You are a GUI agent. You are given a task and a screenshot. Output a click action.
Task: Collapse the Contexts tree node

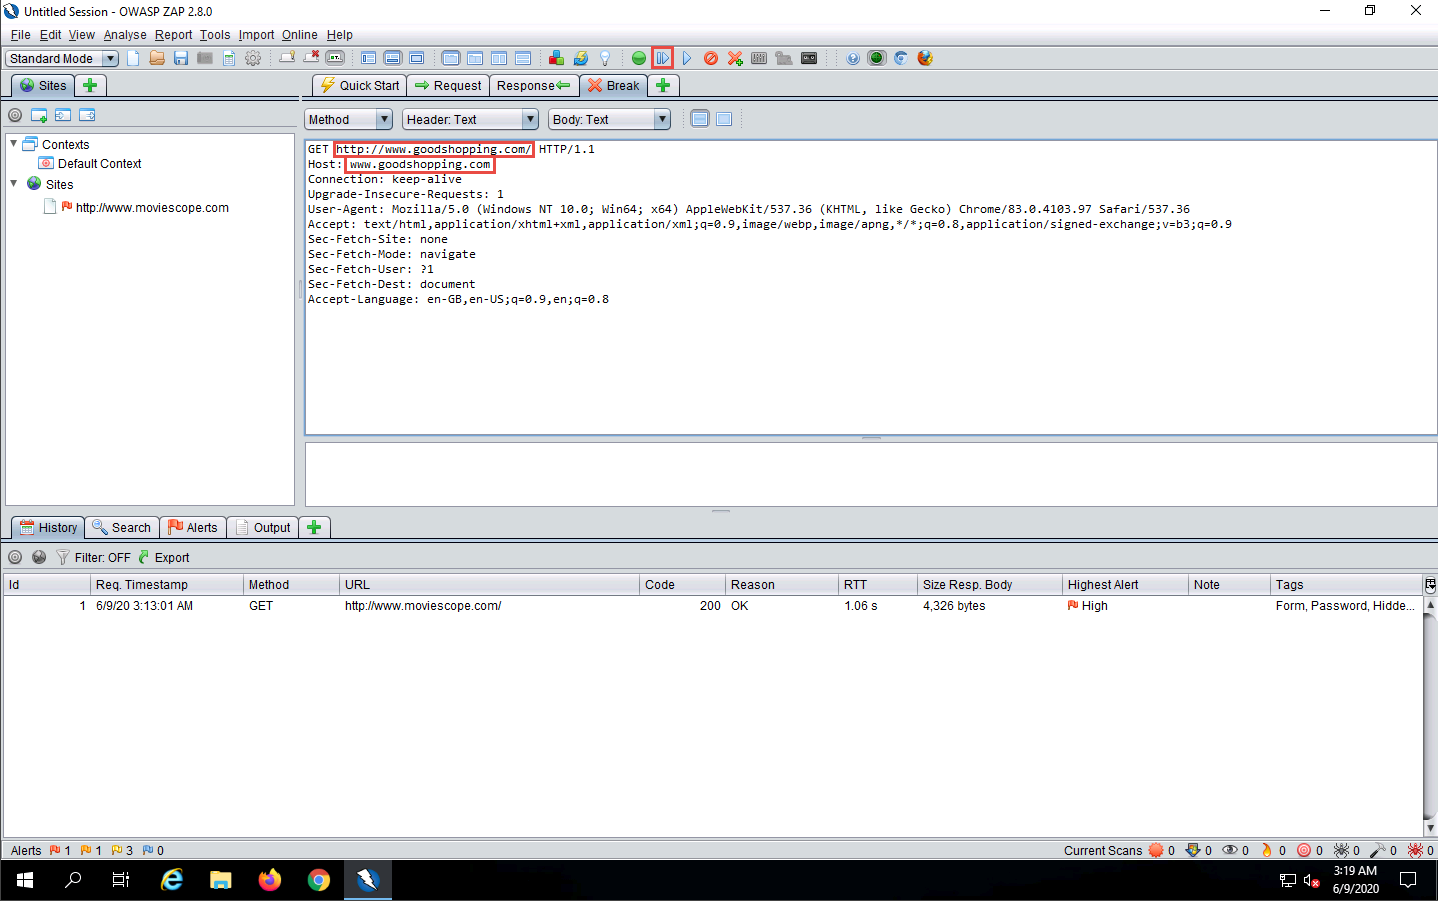[14, 144]
